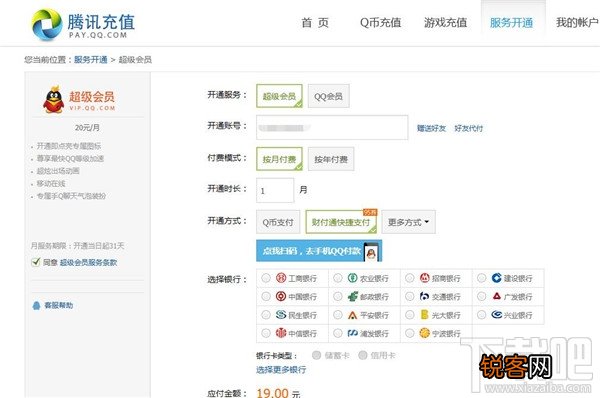
Task: Select the QQ会员 service option
Action: point(328,96)
